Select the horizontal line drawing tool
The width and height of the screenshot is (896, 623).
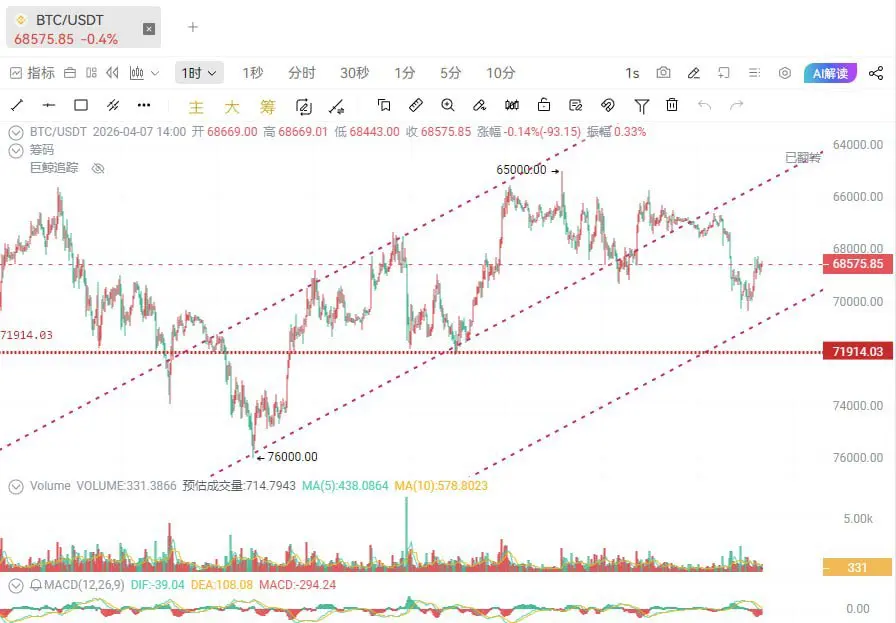(x=49, y=105)
